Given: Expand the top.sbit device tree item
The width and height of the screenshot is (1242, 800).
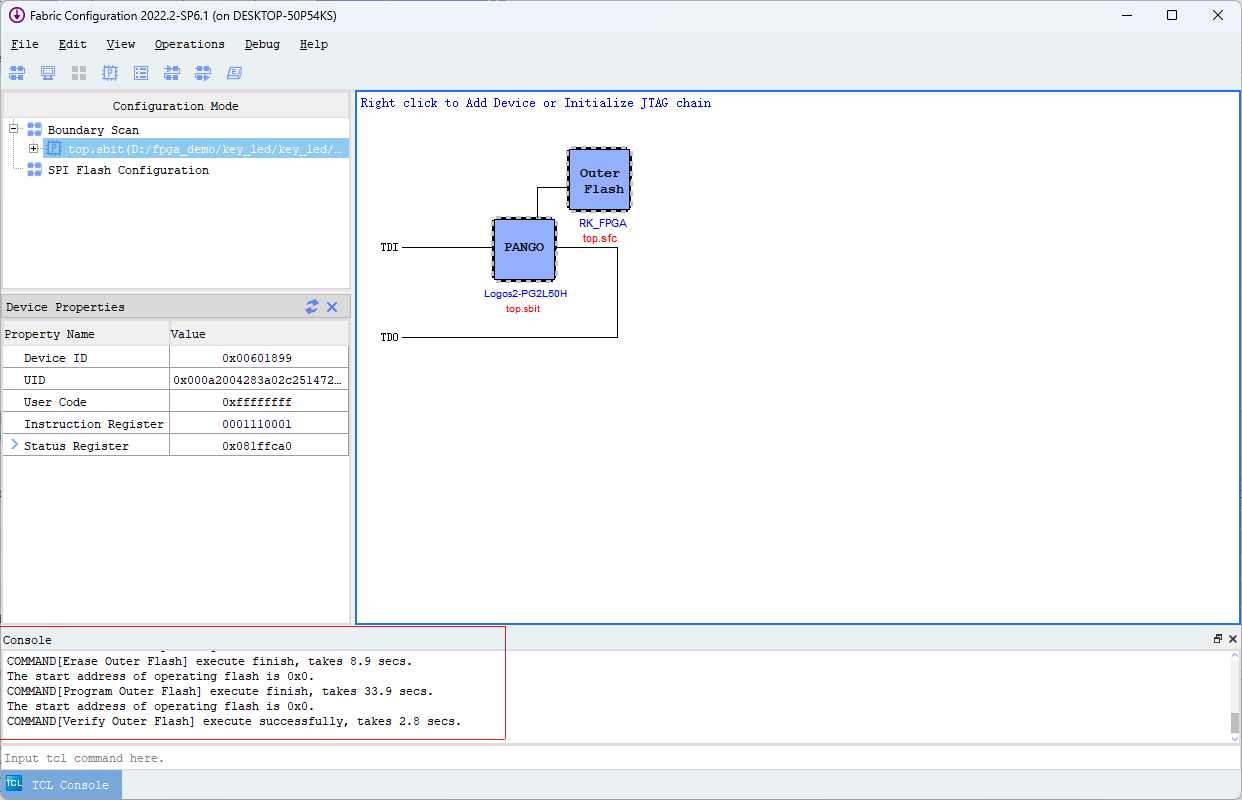Looking at the screenshot, I should coord(31,147).
